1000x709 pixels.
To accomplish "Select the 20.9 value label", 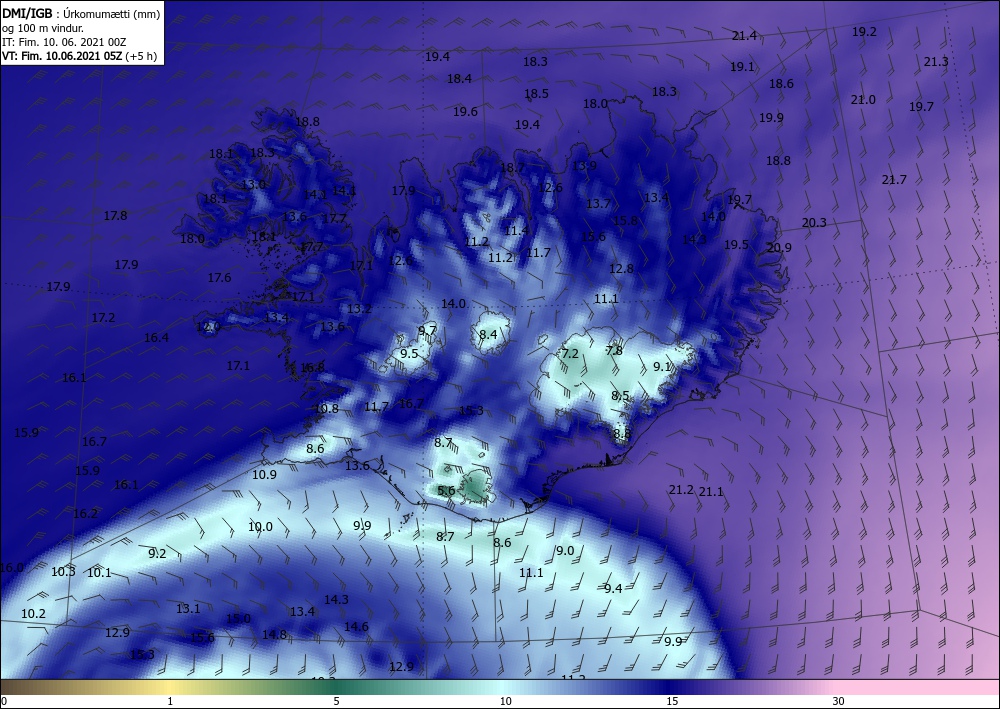I will click(779, 248).
